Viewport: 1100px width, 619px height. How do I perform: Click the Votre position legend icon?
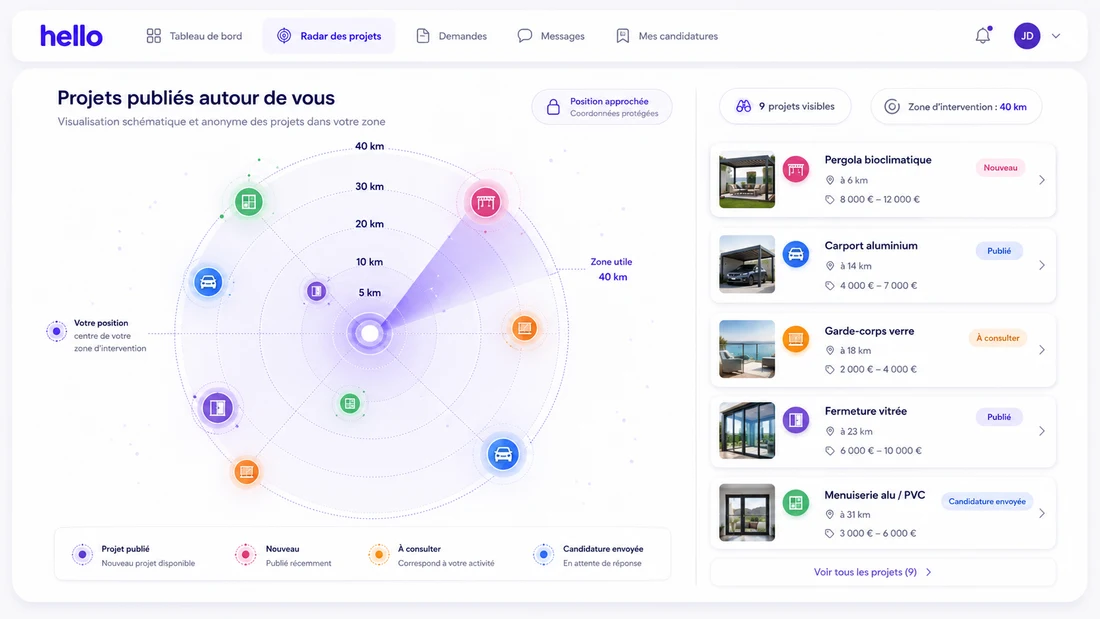pos(57,331)
